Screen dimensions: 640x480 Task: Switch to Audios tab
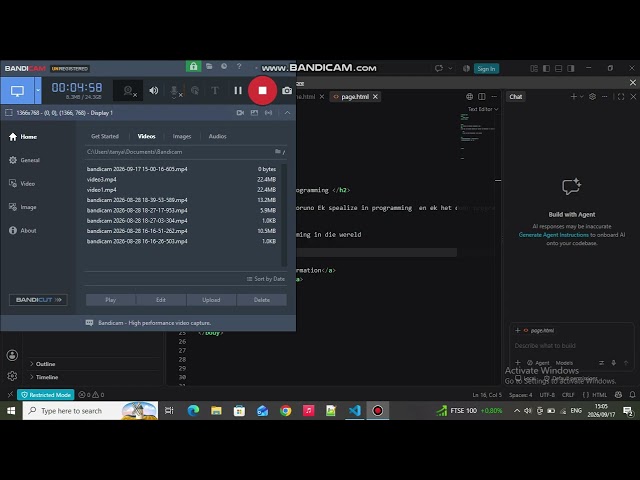[218, 136]
